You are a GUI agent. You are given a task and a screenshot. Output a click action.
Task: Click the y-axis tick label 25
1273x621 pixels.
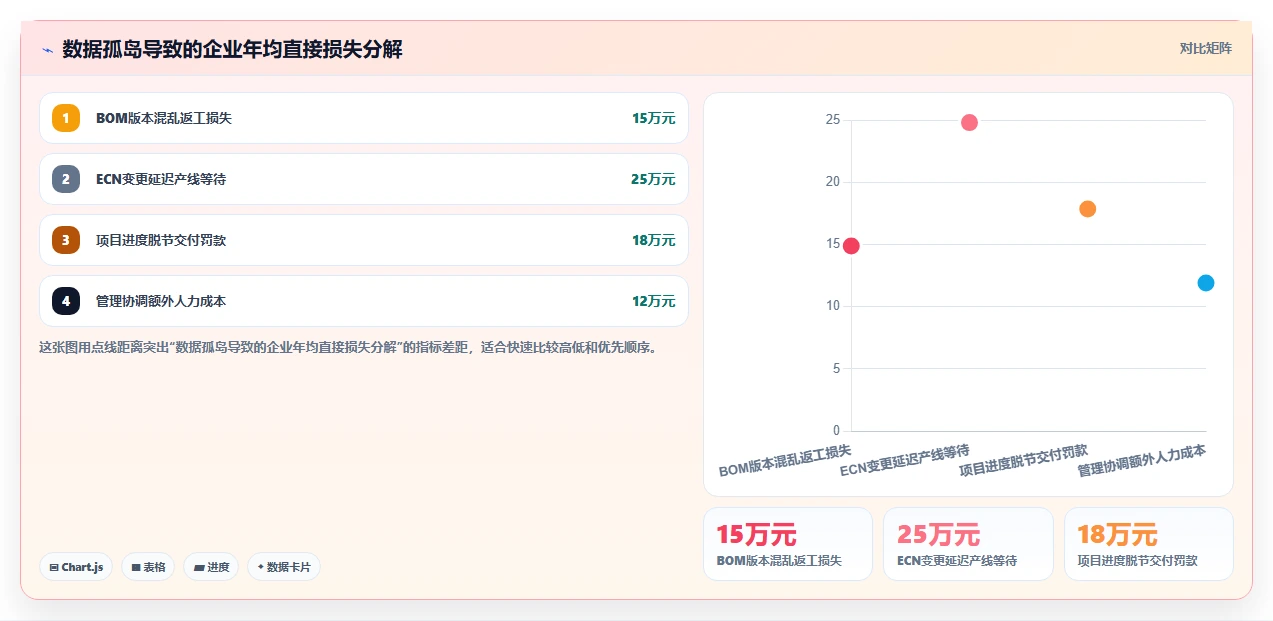pyautogui.click(x=832, y=120)
